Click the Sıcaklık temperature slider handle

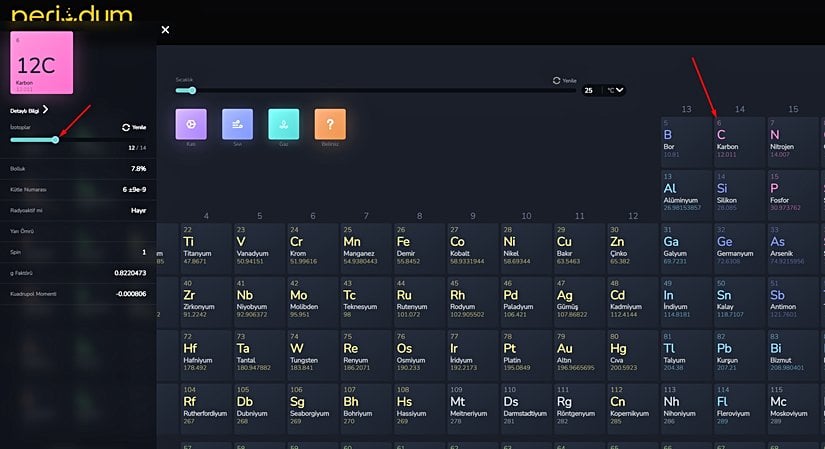[192, 90]
